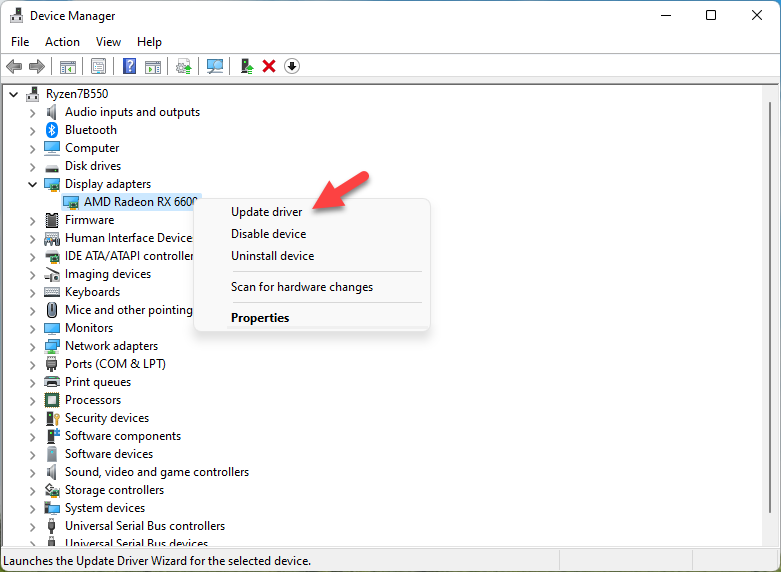781x572 pixels.
Task: Click the Back arrow toolbar icon
Action: coord(14,66)
